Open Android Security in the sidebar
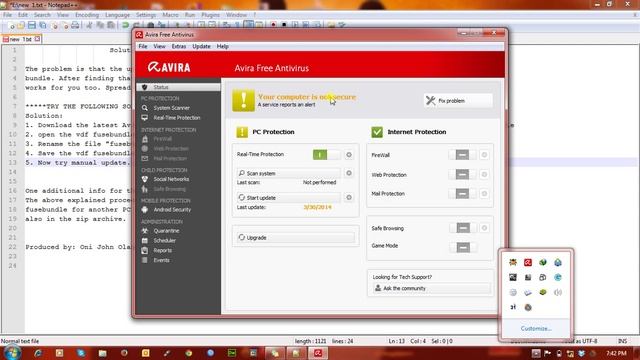Image resolution: width=640 pixels, height=360 pixels. 172,209
